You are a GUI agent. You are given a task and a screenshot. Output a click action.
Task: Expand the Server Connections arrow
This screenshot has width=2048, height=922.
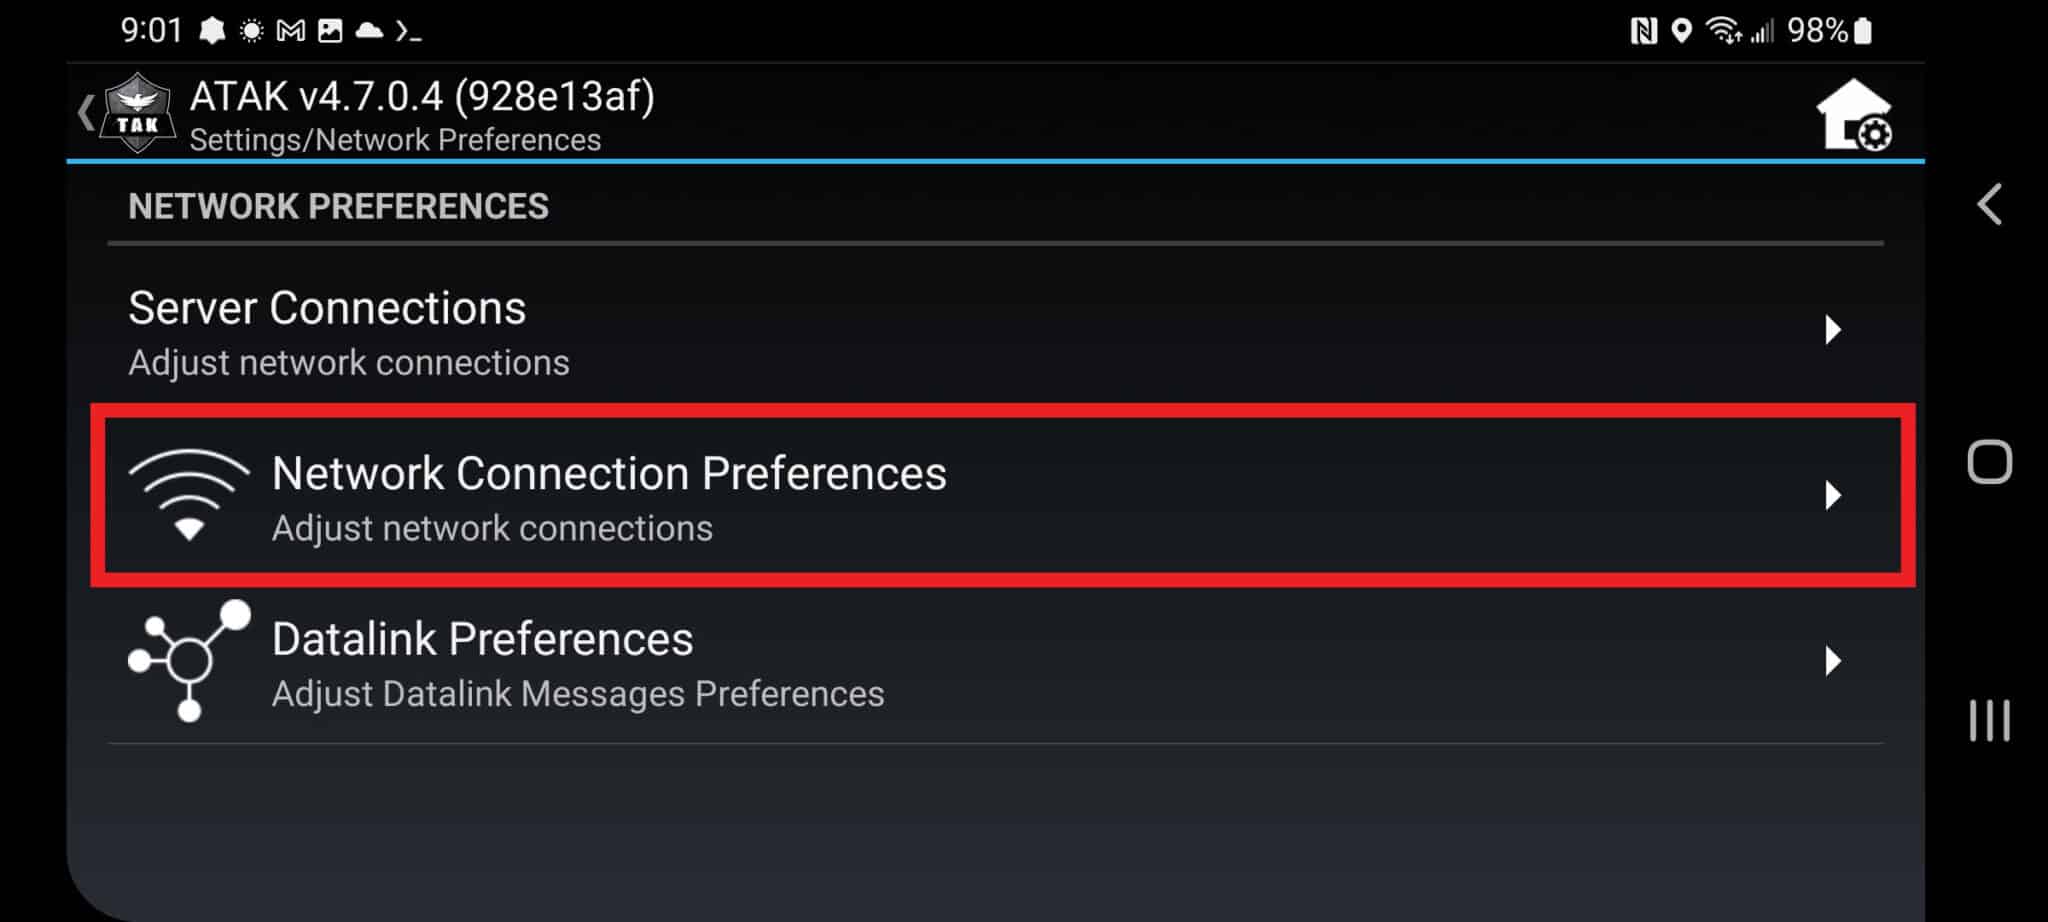pyautogui.click(x=1832, y=329)
